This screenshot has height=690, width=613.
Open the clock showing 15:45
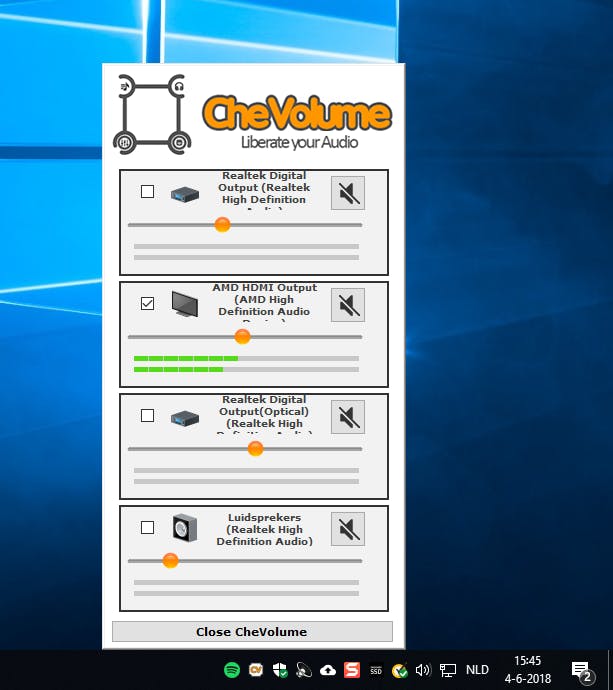[x=528, y=670]
